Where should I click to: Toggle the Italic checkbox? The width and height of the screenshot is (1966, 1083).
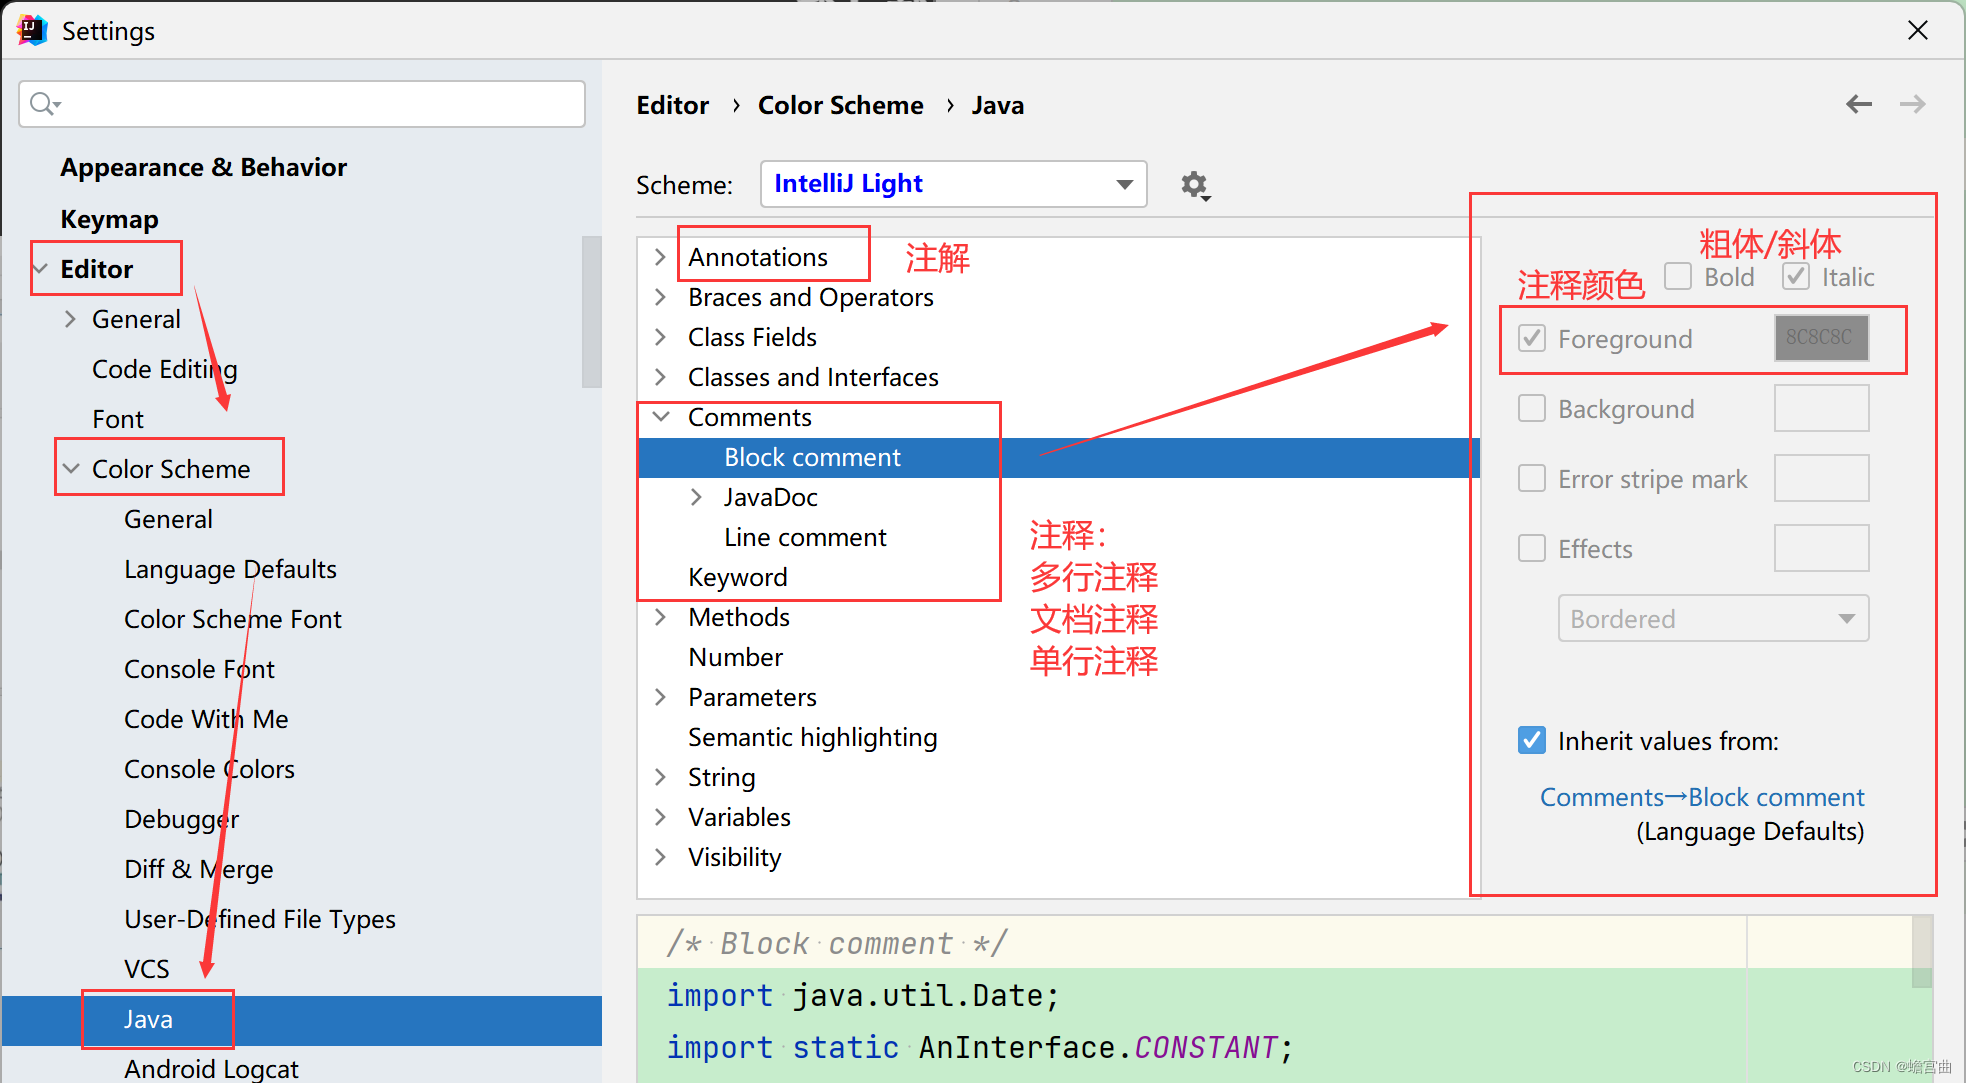coord(1796,276)
